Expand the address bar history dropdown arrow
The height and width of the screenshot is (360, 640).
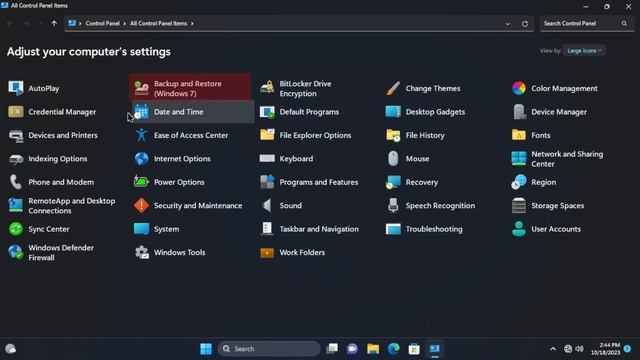click(507, 24)
